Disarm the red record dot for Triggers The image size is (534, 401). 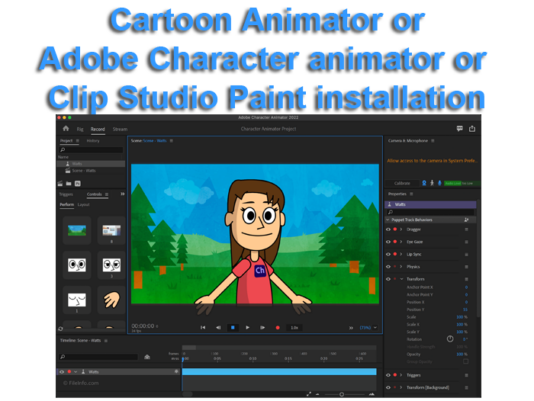tap(395, 375)
